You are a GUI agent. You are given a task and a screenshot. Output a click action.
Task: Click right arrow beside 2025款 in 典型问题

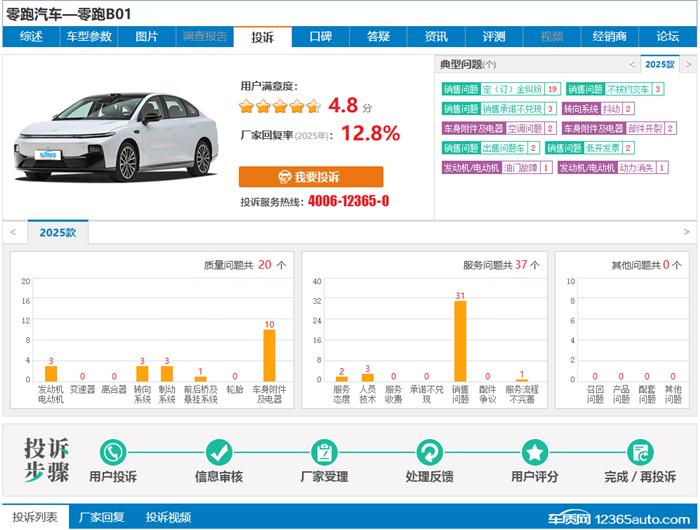tap(687, 64)
